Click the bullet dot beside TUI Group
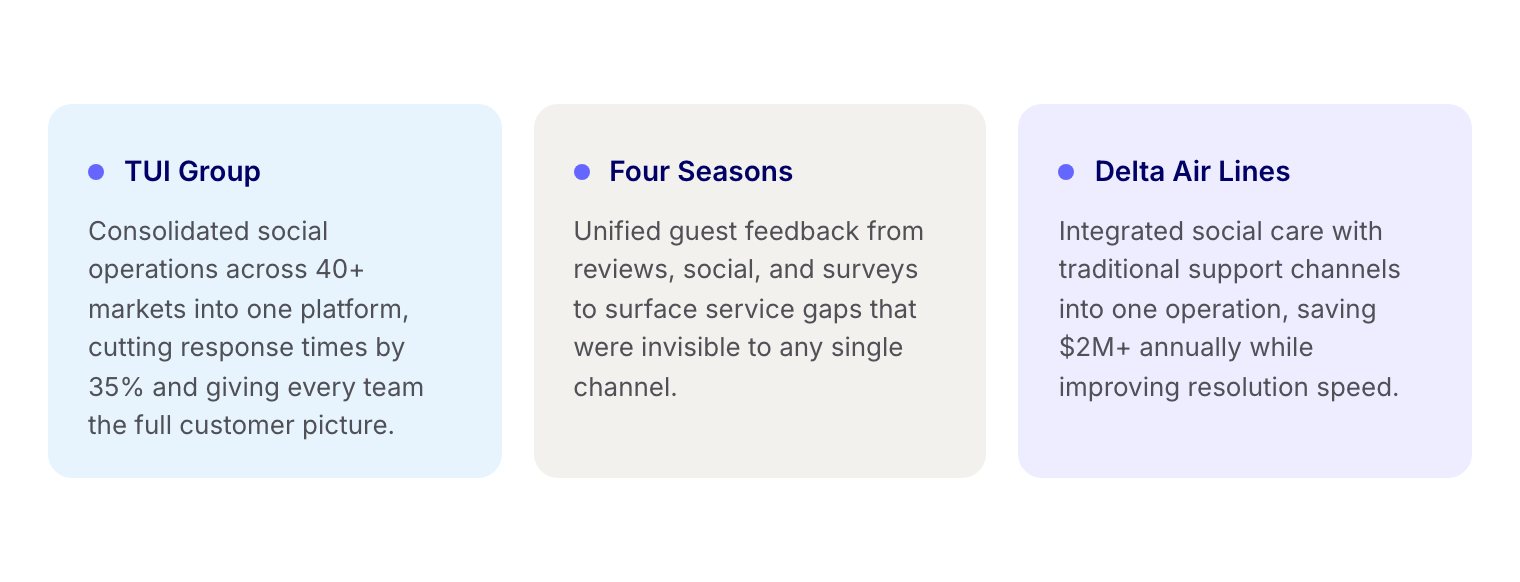This screenshot has height=582, width=1520. pyautogui.click(x=96, y=172)
